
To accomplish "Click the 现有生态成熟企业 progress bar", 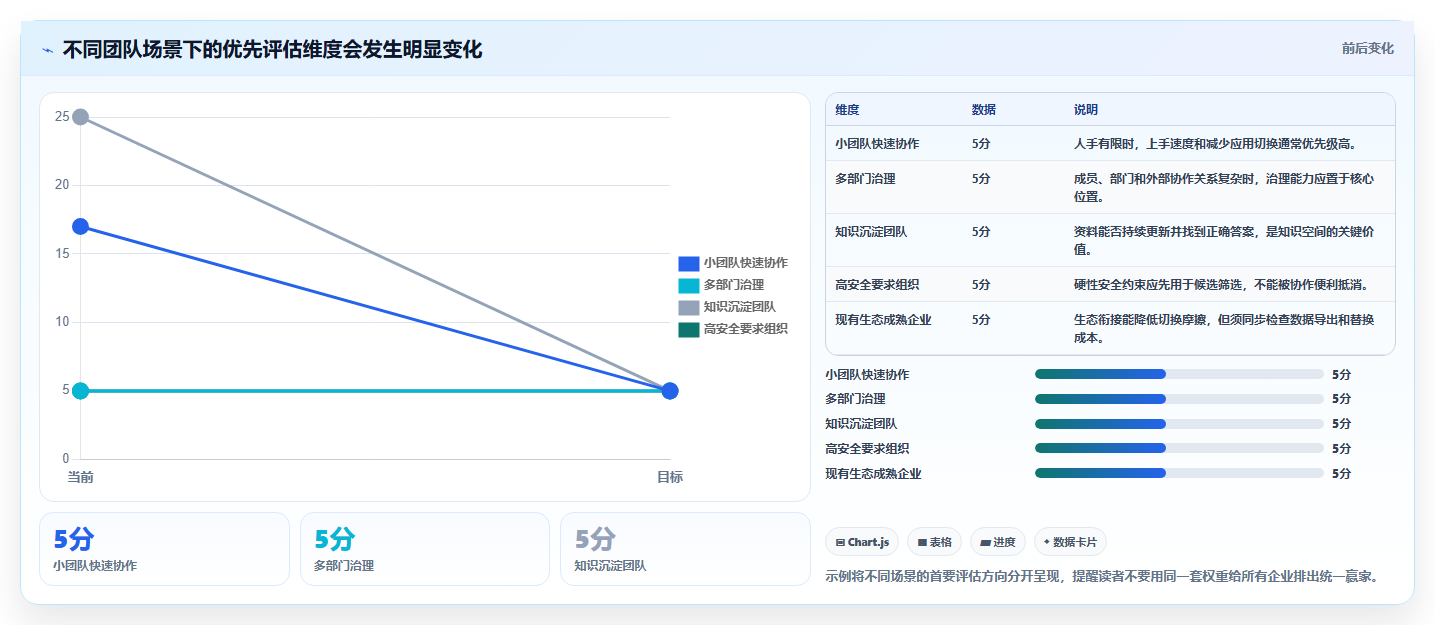I will pos(1179,473).
